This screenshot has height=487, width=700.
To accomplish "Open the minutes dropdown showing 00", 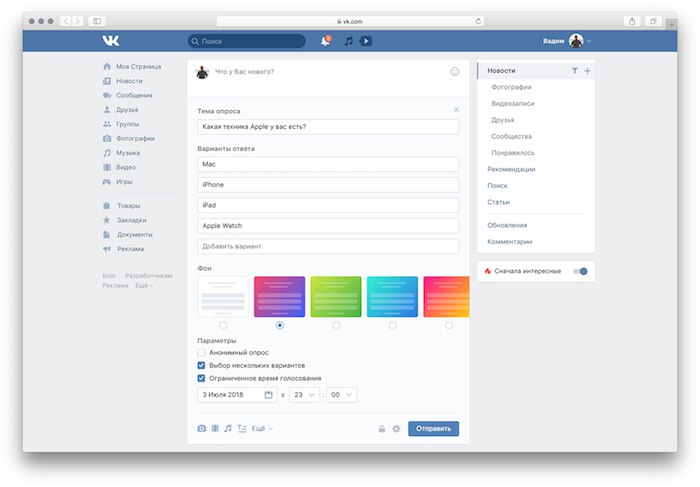I will point(342,395).
